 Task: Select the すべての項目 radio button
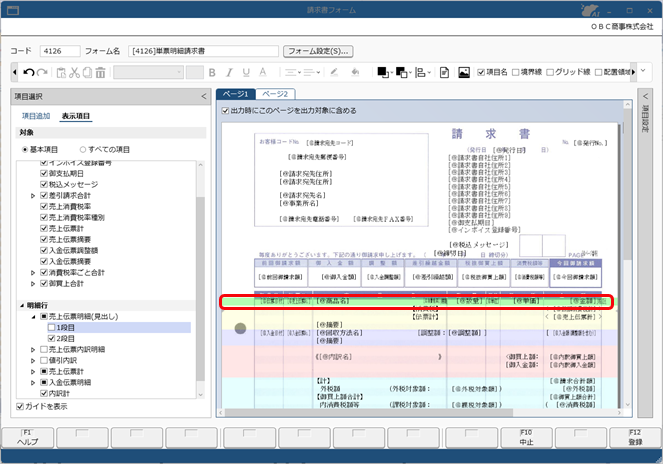coord(83,149)
